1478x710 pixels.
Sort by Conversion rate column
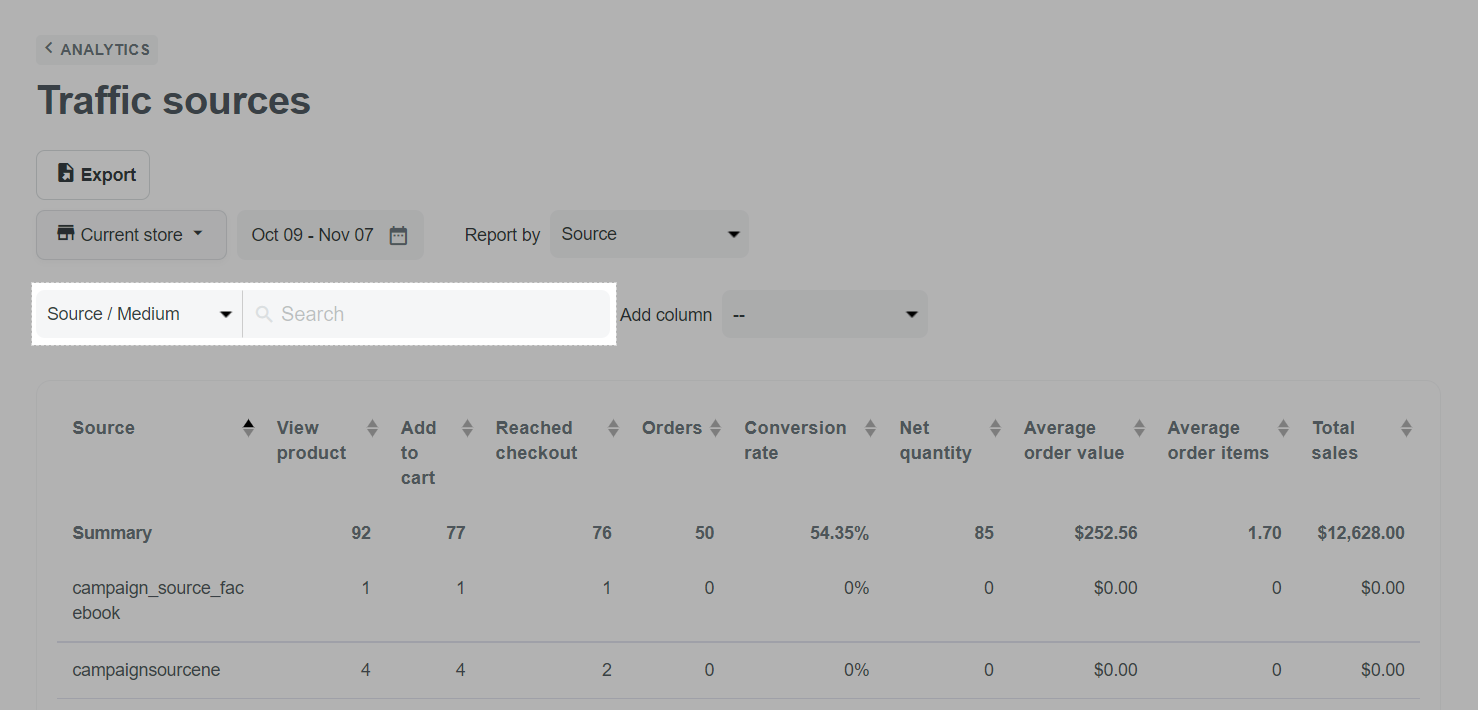click(870, 428)
